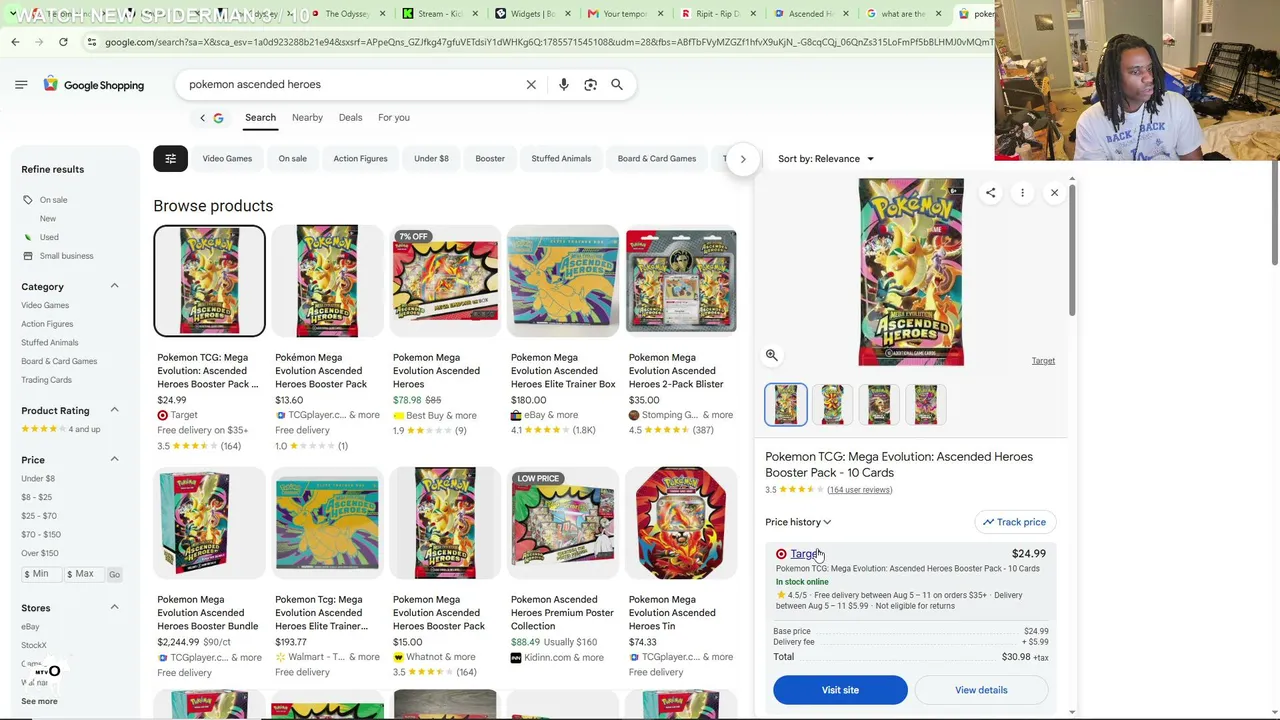Collapse the Price filter section

(114, 460)
